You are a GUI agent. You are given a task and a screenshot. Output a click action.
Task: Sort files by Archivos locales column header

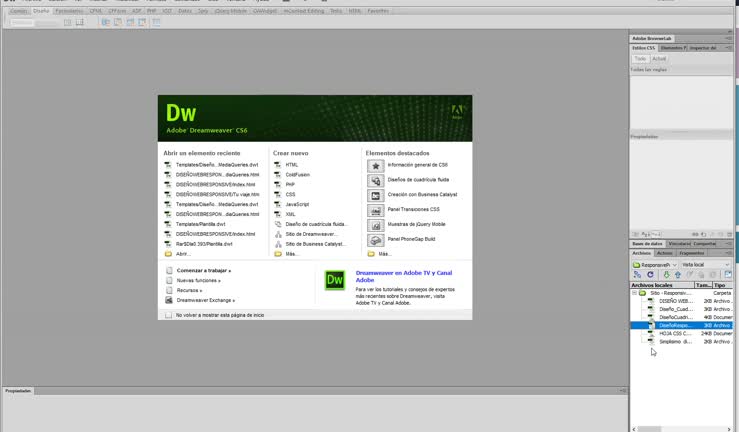(662, 285)
